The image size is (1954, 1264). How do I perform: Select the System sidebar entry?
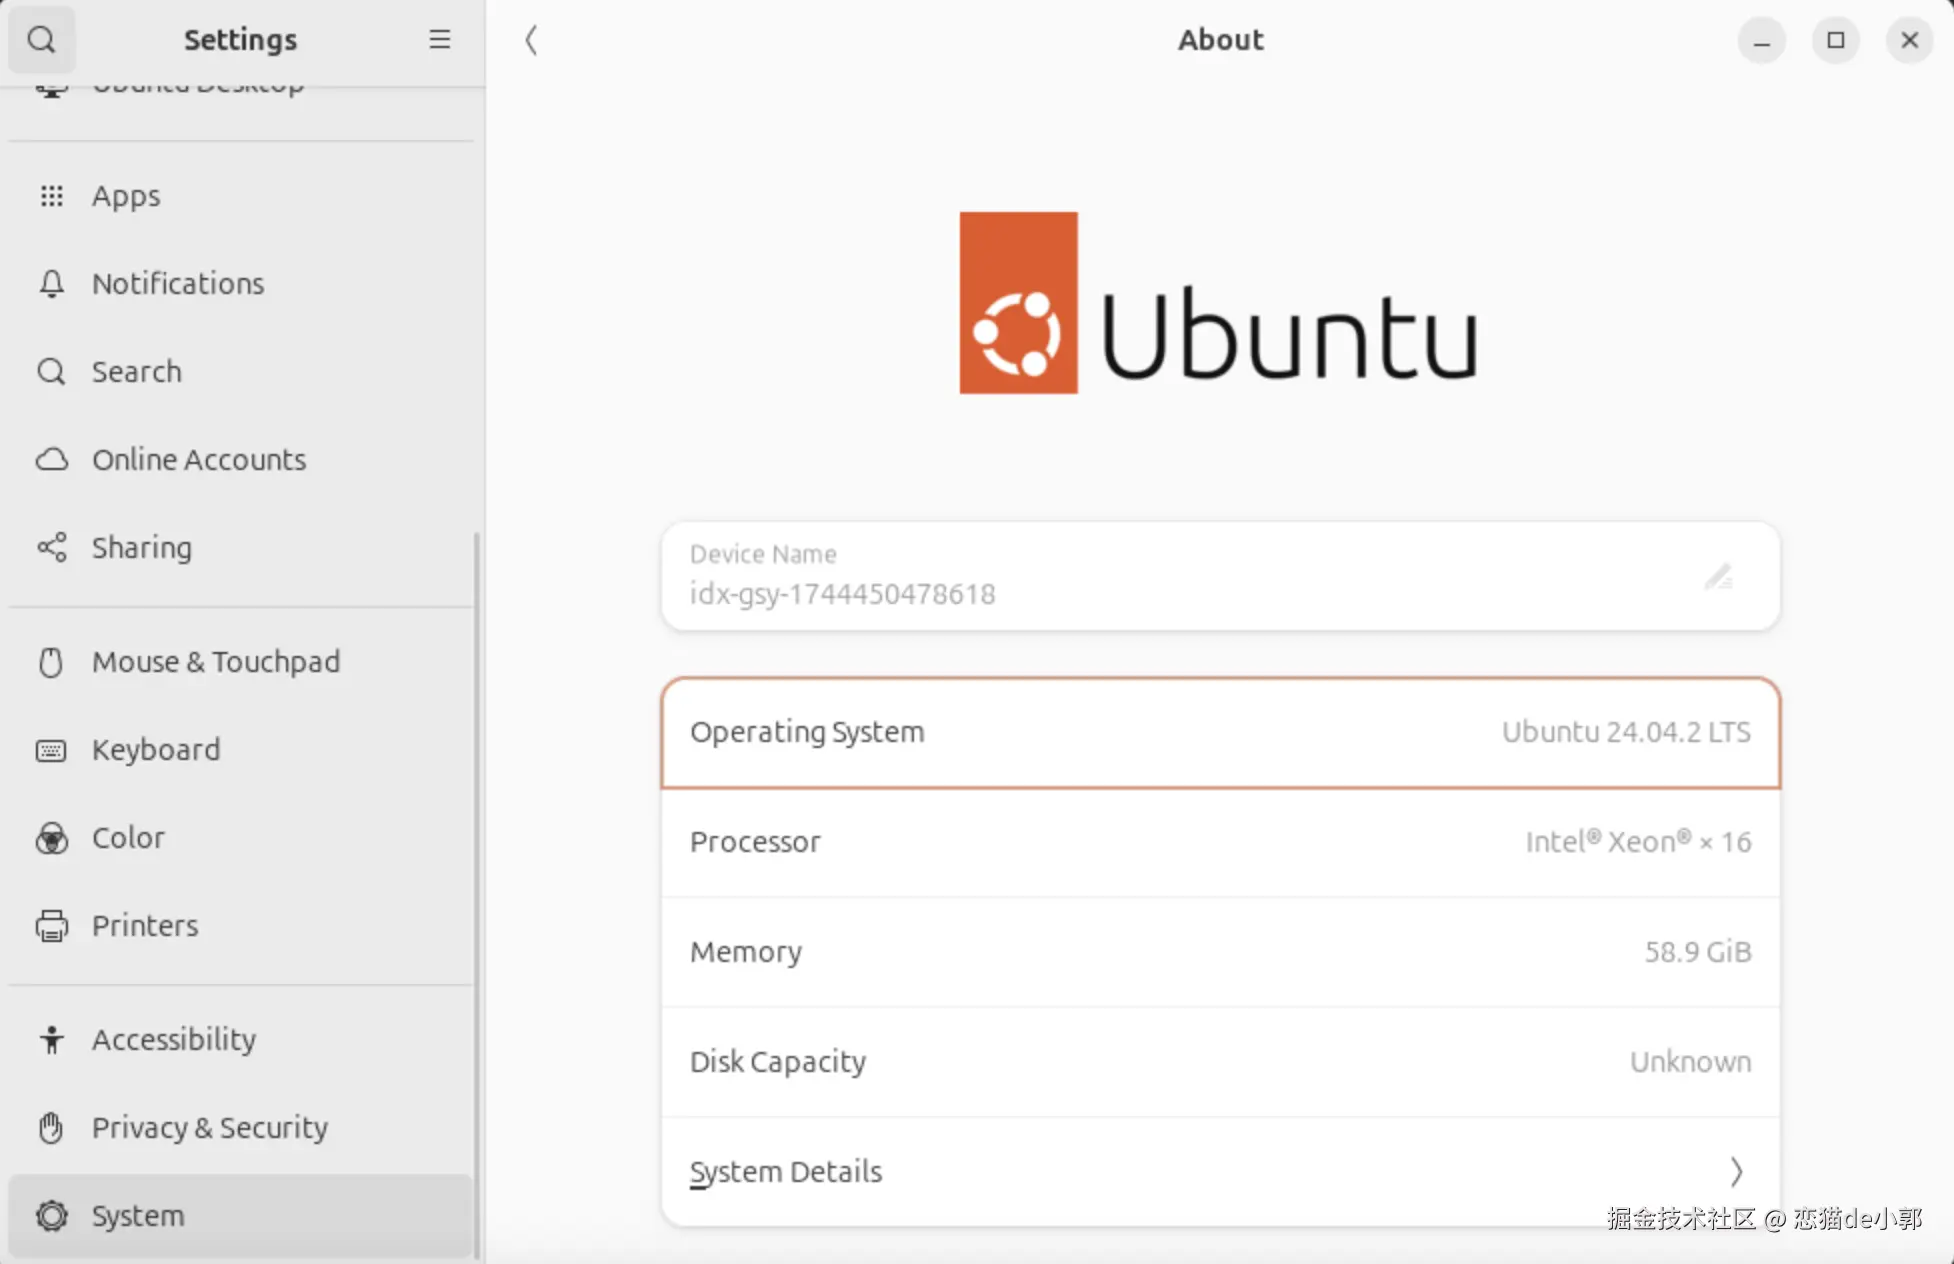coord(138,1216)
